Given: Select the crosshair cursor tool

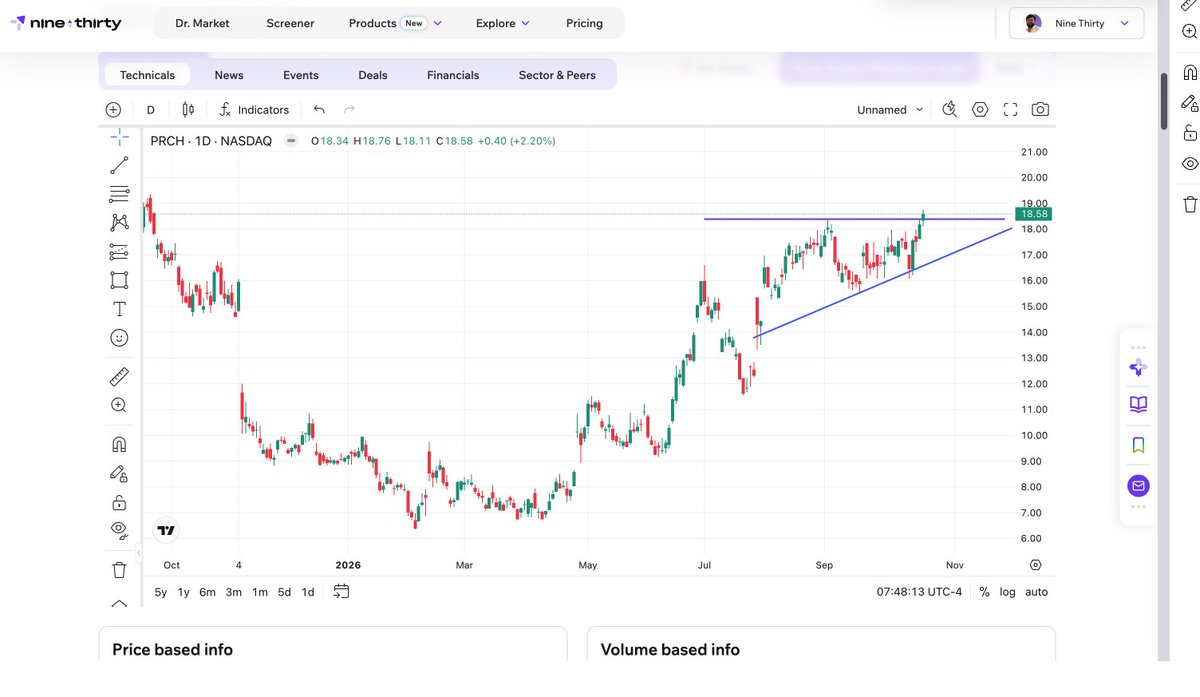Looking at the screenshot, I should point(119,136).
